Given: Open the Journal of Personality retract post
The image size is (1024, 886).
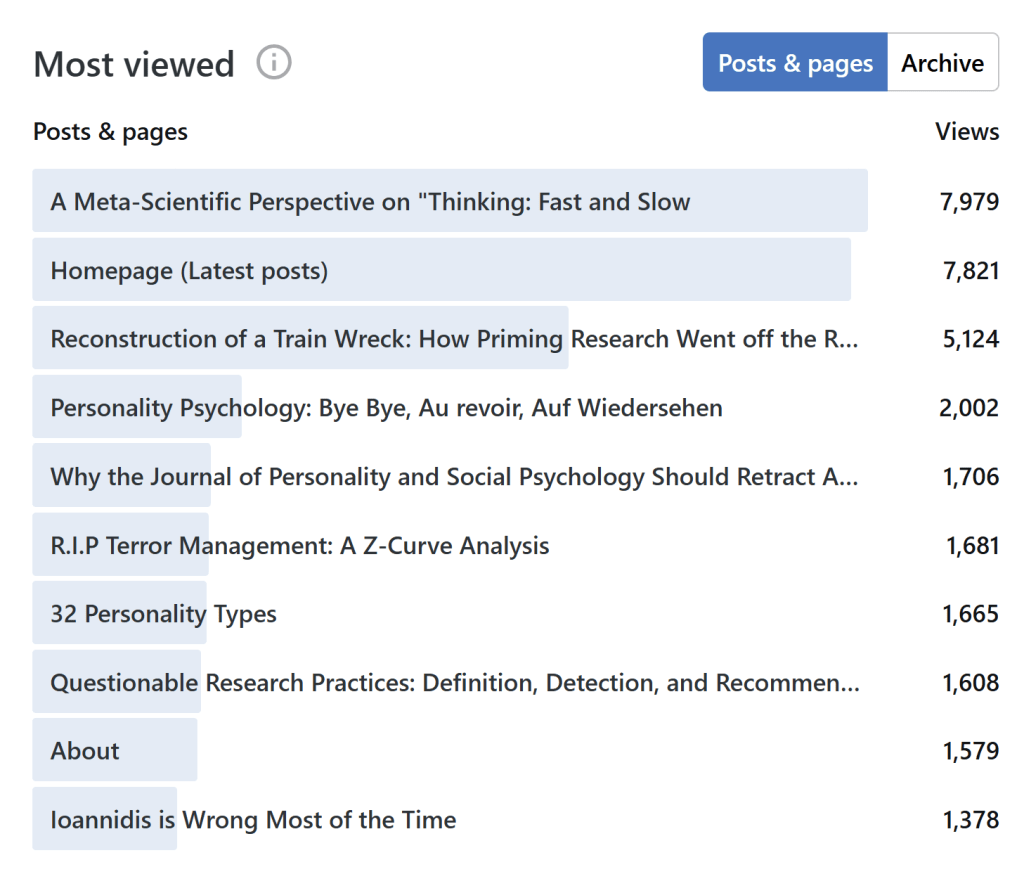Looking at the screenshot, I should coord(453,477).
